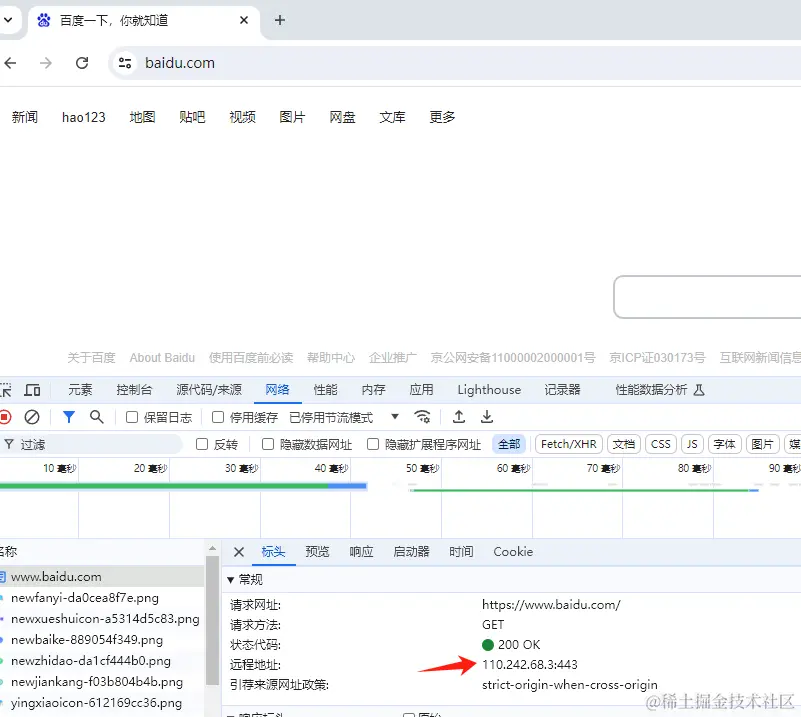The height and width of the screenshot is (717, 801).
Task: Filter requests by JS
Action: pyautogui.click(x=692, y=444)
